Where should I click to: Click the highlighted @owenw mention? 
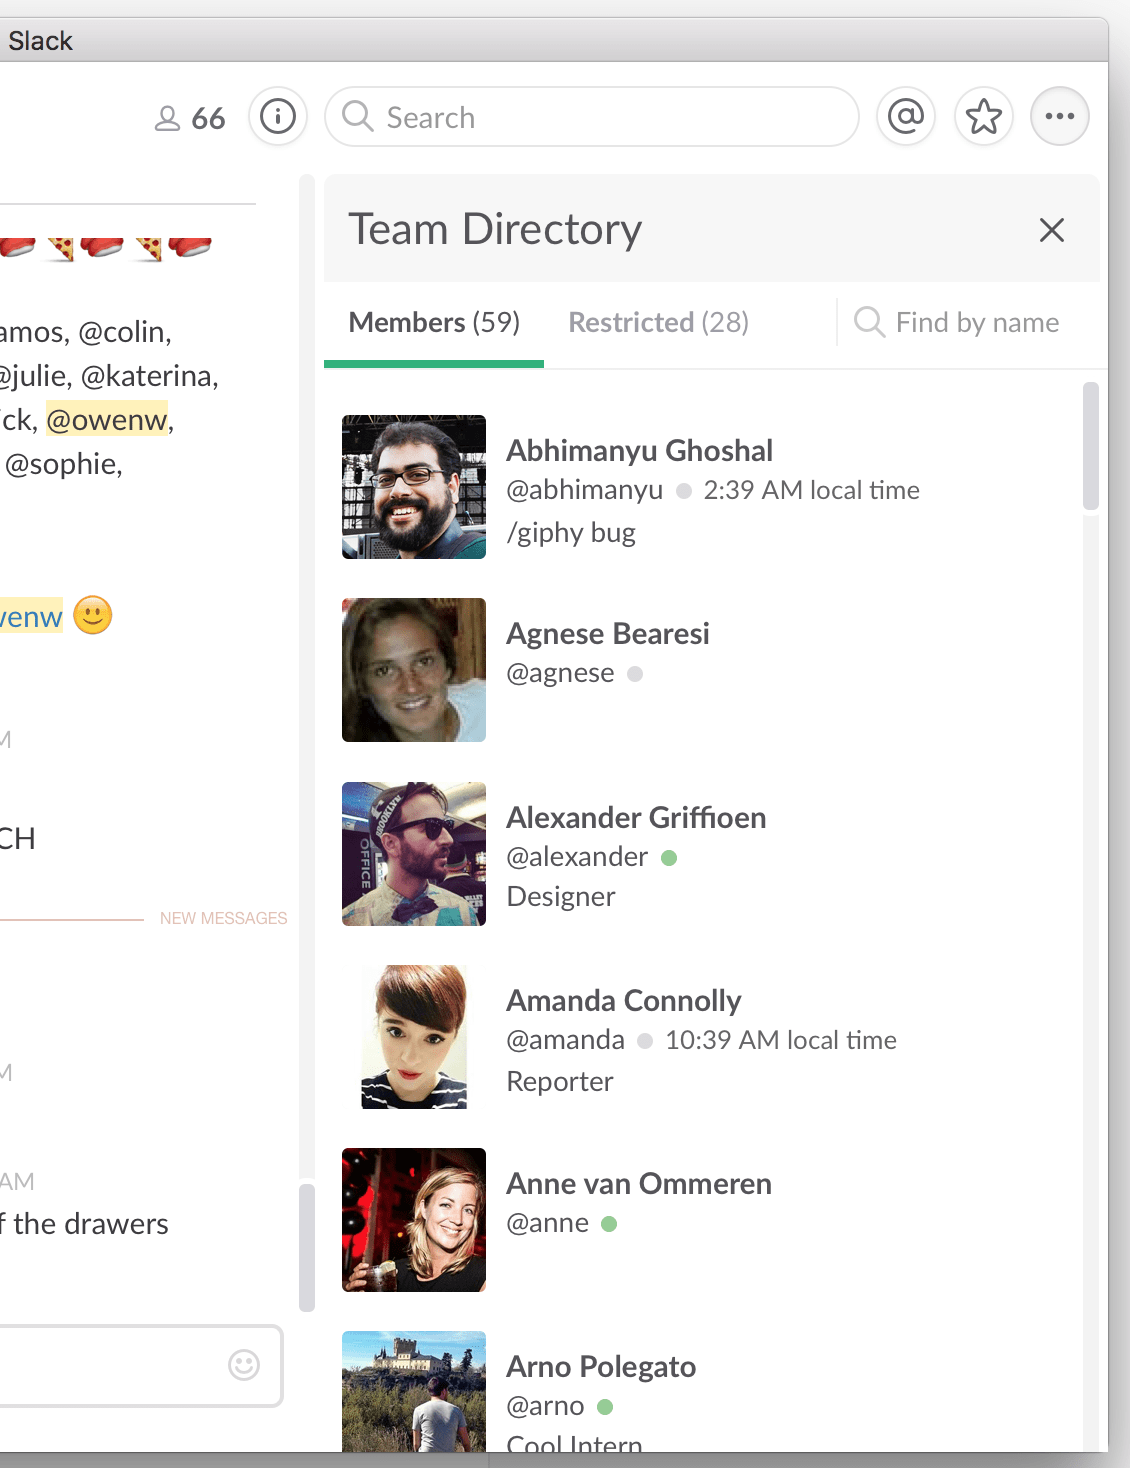pos(107,419)
